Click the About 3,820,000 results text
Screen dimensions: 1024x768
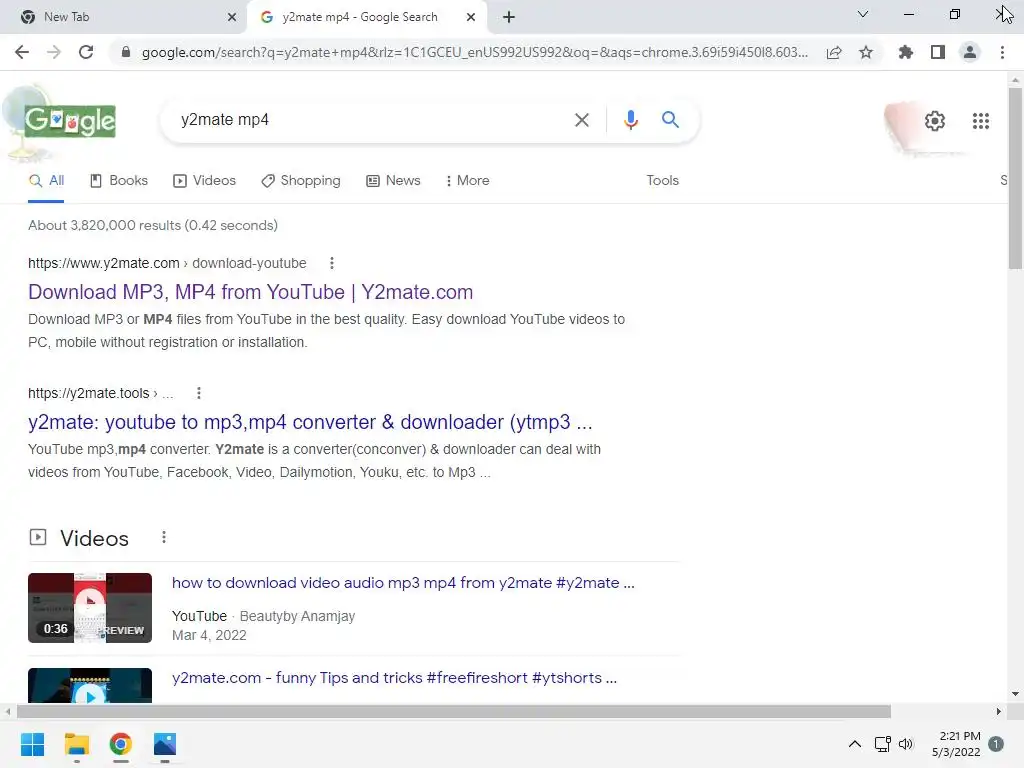tap(153, 225)
